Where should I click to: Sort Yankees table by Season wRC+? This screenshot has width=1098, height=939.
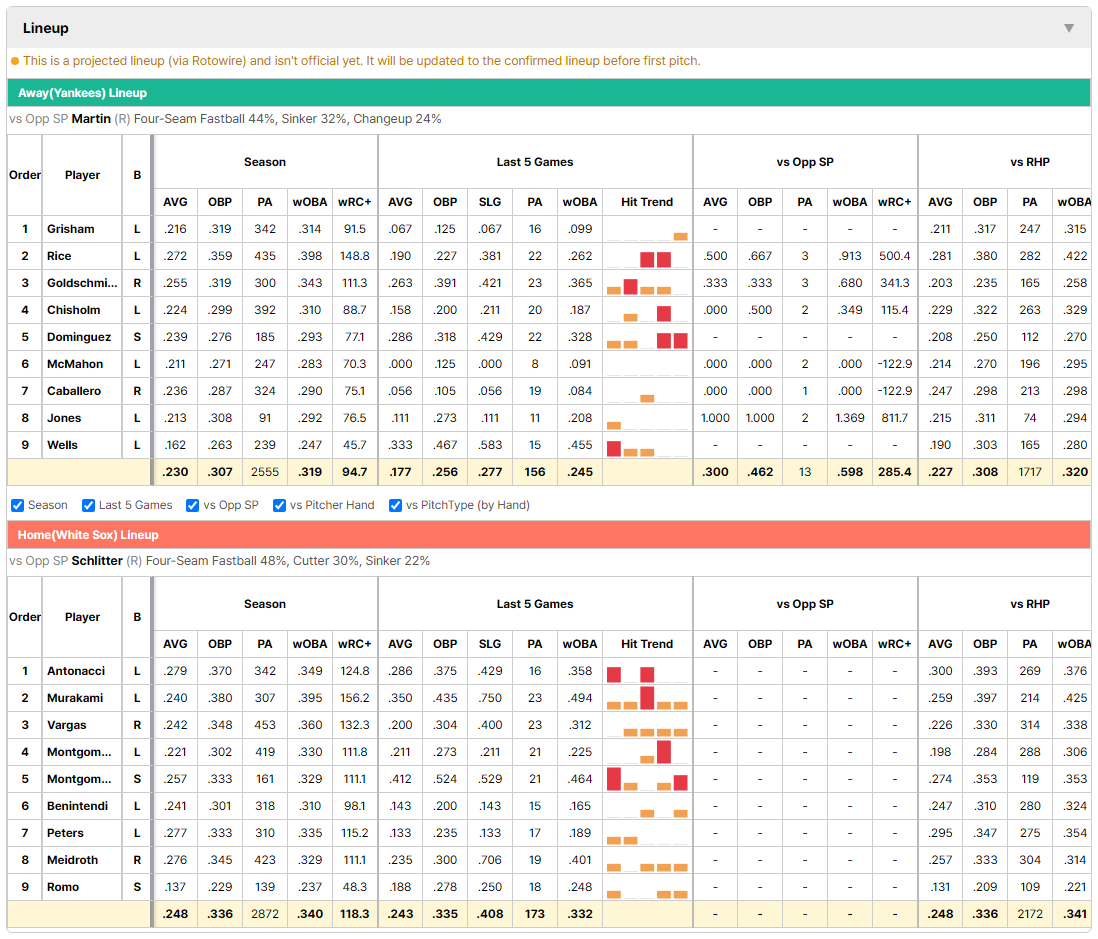(x=354, y=202)
